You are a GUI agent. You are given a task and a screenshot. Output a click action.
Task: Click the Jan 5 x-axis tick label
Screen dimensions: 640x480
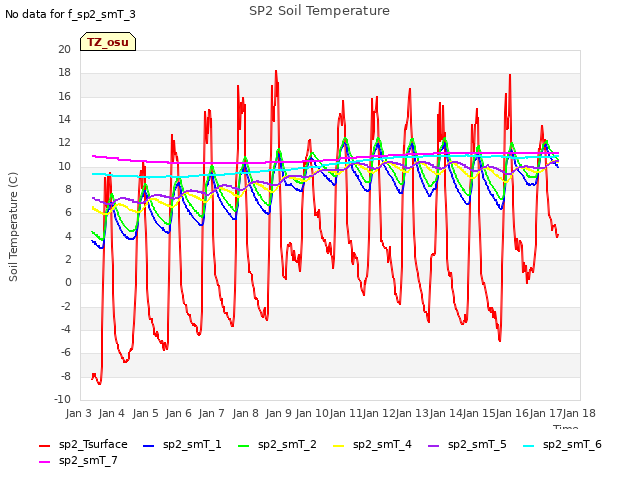[x=145, y=413]
